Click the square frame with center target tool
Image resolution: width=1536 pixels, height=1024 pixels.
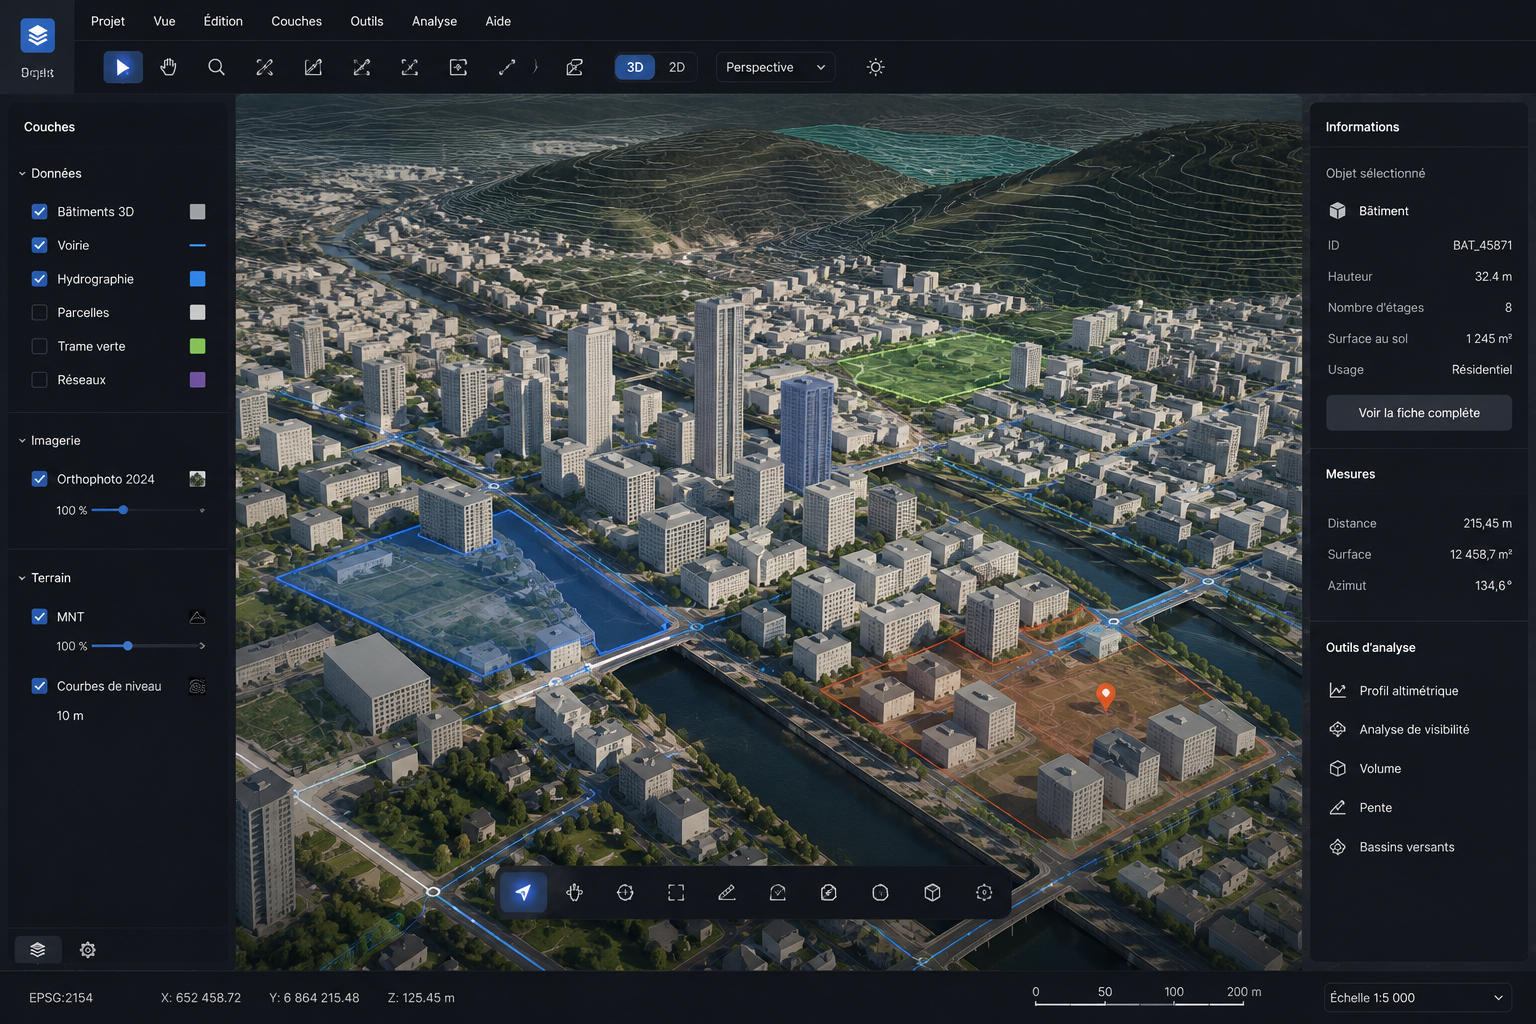pos(458,67)
